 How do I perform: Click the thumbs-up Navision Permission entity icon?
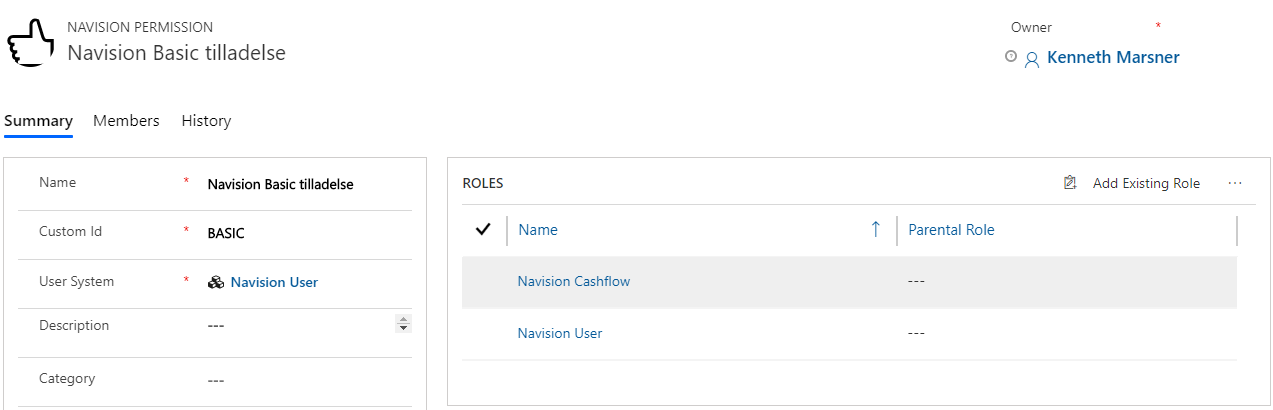[x=31, y=43]
